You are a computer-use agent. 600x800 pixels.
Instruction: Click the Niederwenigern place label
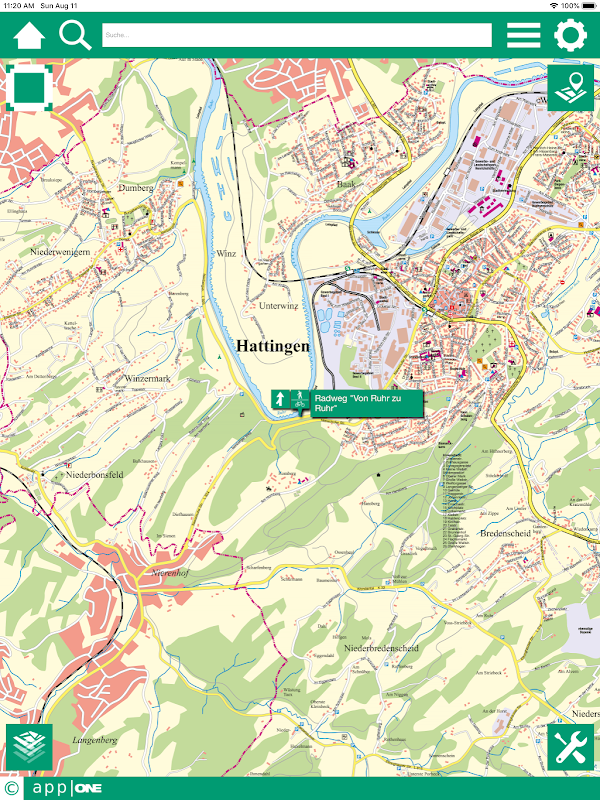click(x=60, y=252)
